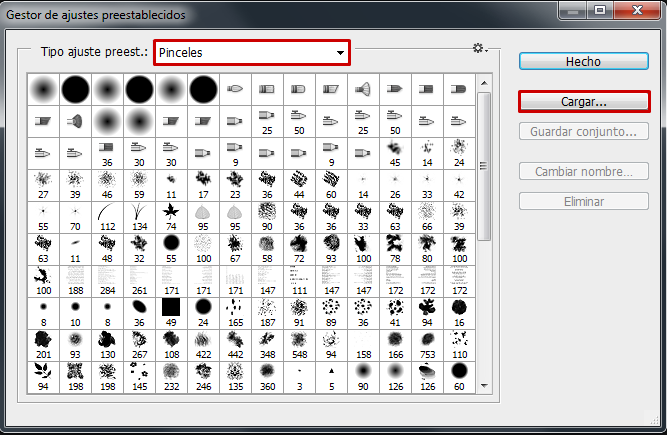The height and width of the screenshot is (435, 667).
Task: Choose the dune grass brush sized 134
Action: click(139, 214)
